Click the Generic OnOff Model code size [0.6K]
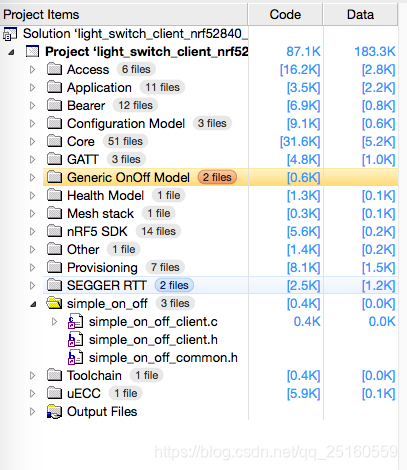The image size is (407, 470). (304, 178)
